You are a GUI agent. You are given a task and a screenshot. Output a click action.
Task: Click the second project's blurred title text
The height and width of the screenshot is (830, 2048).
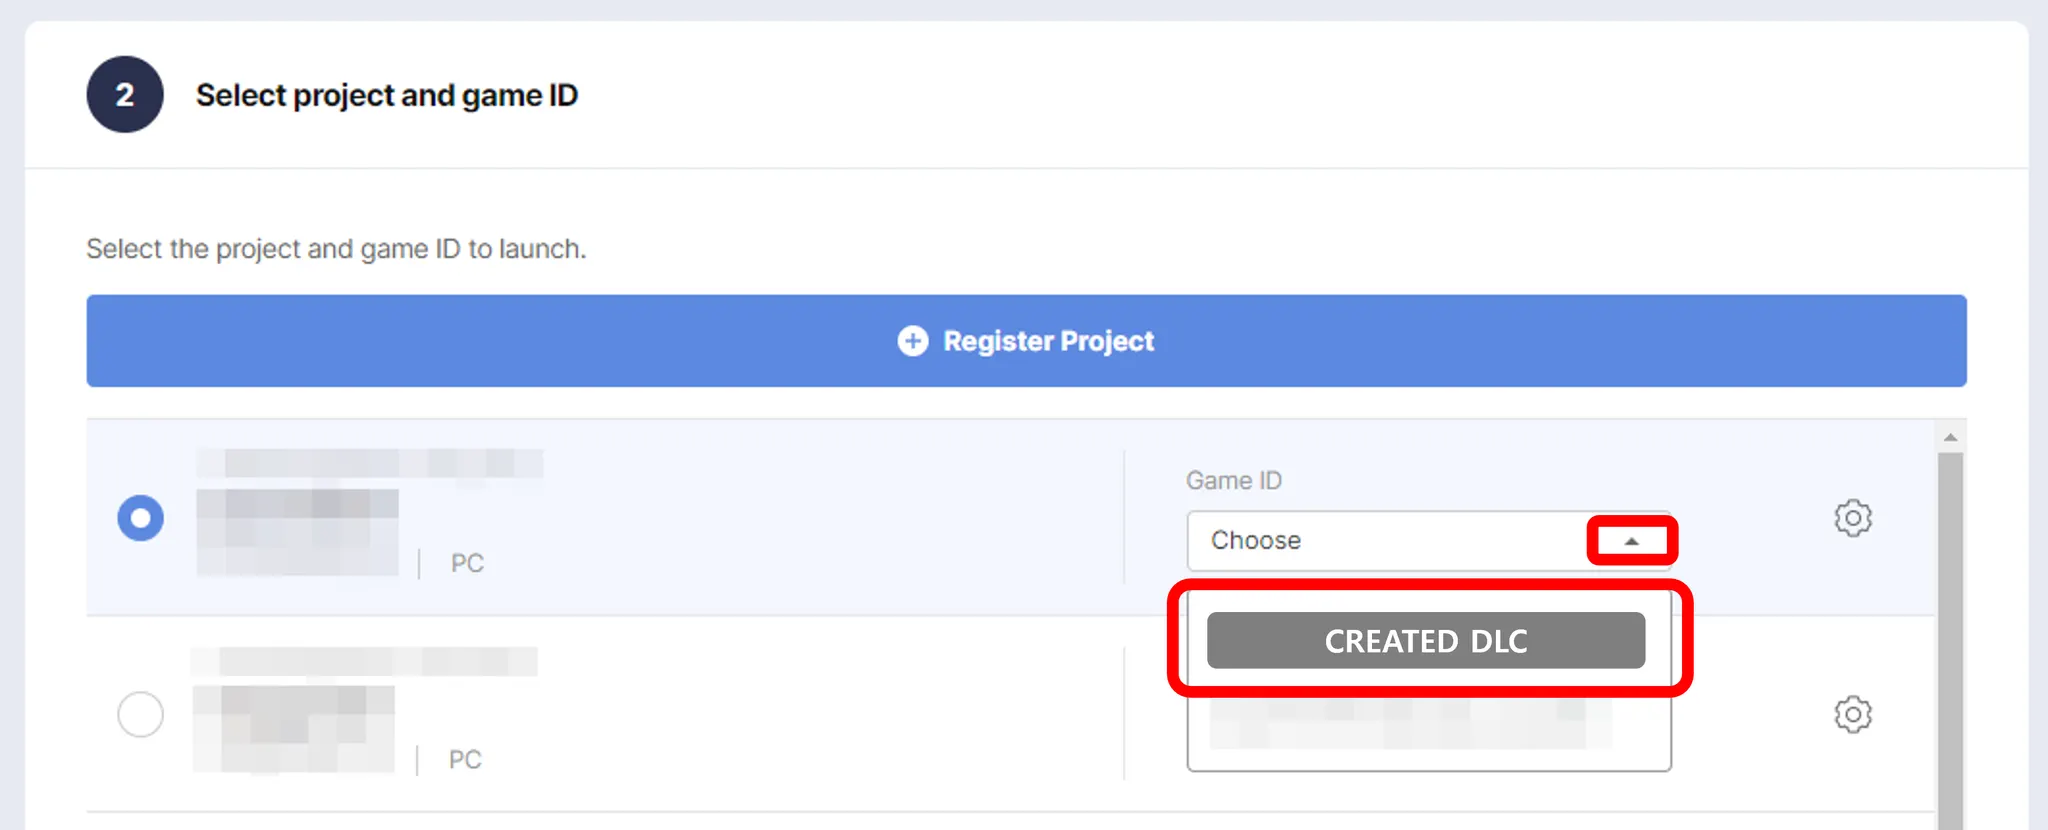click(x=365, y=661)
